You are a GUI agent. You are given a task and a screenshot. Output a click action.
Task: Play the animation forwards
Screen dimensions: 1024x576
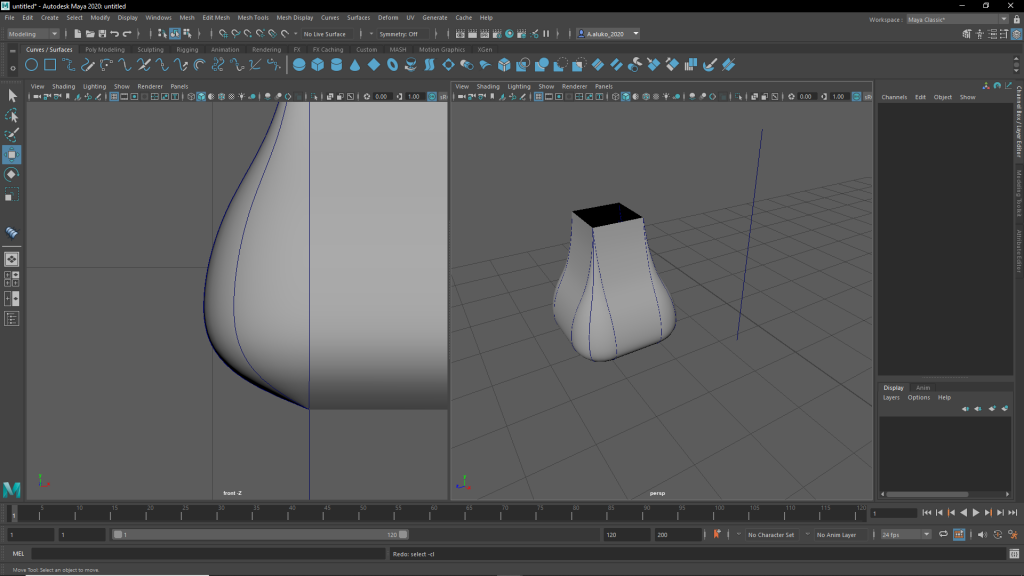click(x=976, y=513)
